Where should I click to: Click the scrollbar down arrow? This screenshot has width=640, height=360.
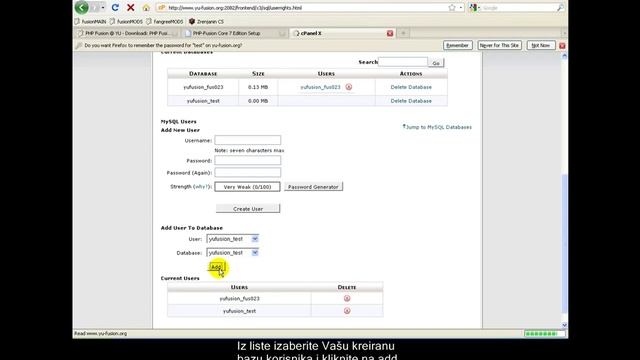pos(564,325)
